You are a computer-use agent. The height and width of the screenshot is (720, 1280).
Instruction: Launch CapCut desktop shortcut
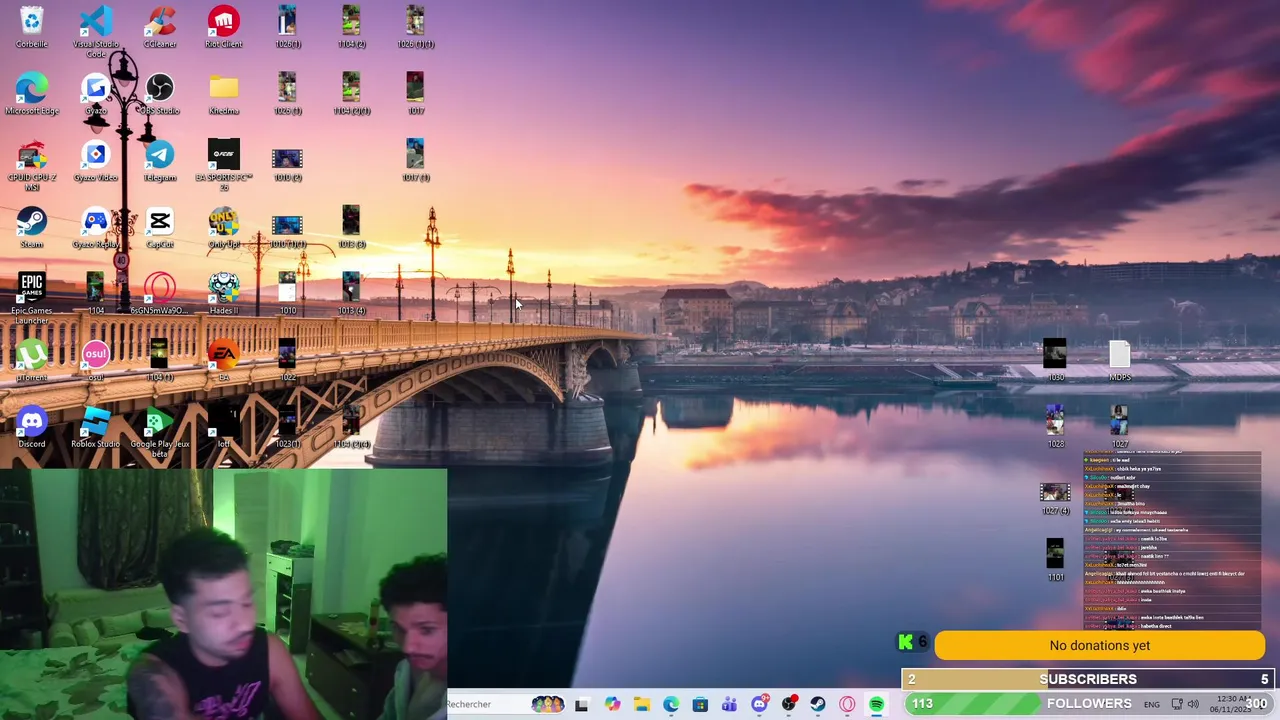coord(160,228)
